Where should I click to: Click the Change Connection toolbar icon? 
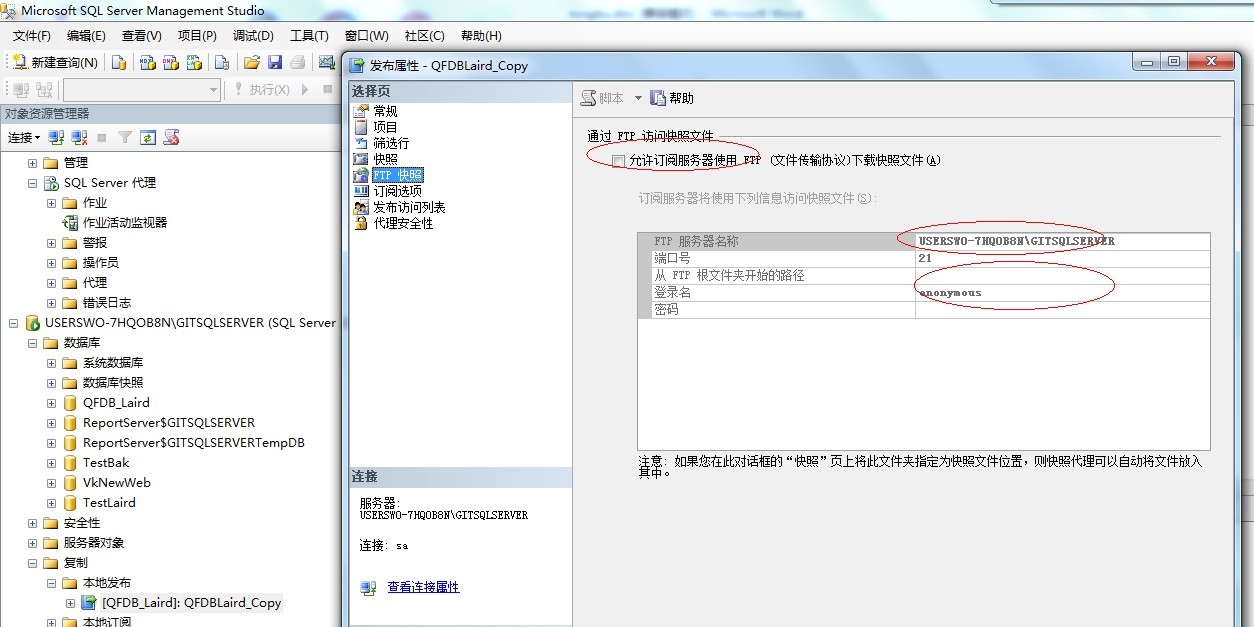coord(44,90)
